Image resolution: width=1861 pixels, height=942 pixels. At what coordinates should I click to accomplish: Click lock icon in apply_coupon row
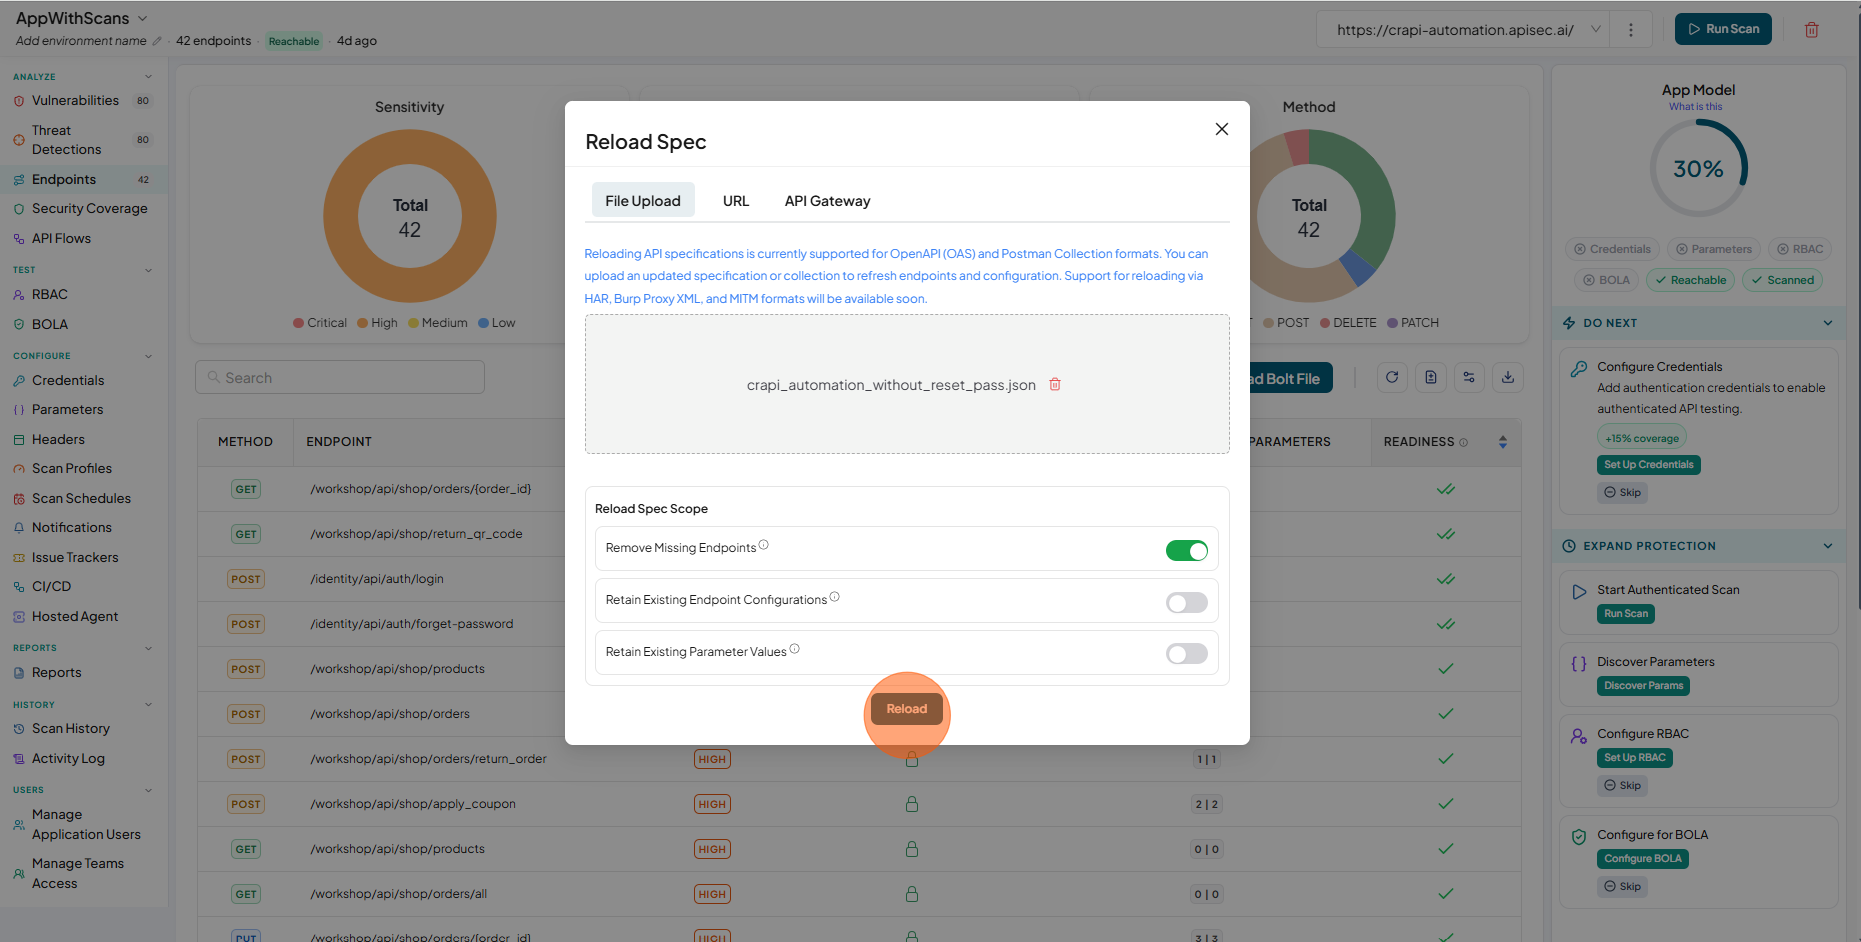click(912, 804)
